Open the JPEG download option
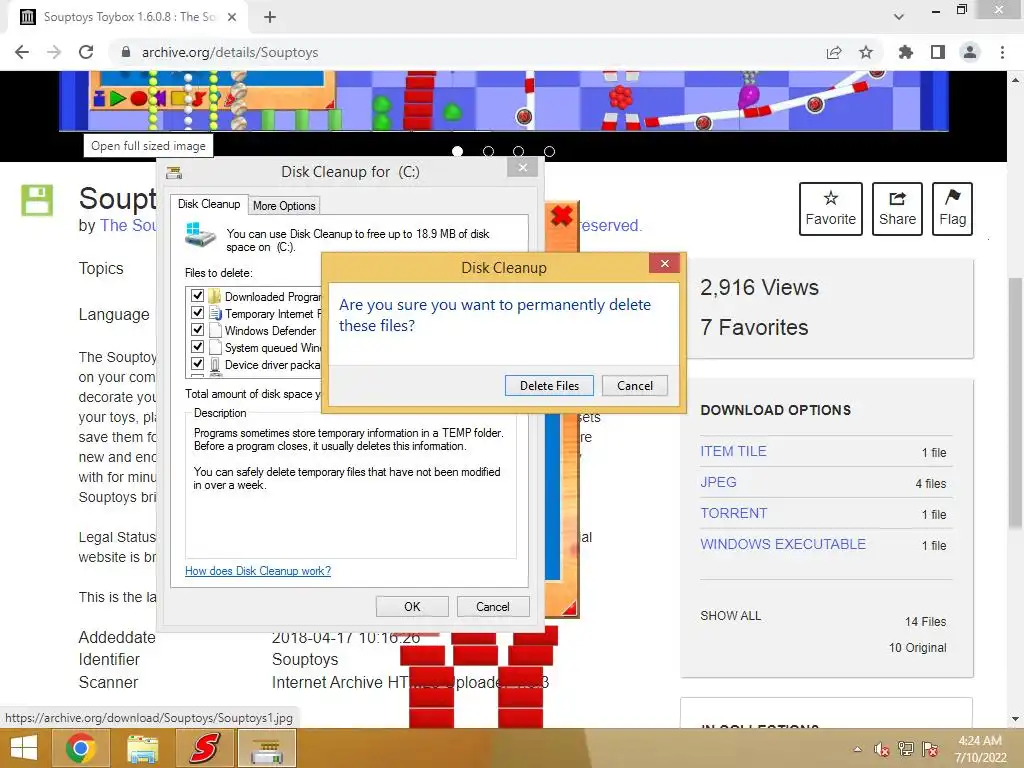 pos(718,482)
